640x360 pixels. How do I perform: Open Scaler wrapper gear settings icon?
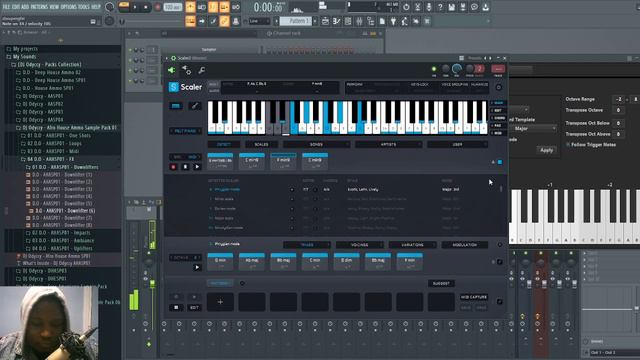pyautogui.click(x=187, y=70)
